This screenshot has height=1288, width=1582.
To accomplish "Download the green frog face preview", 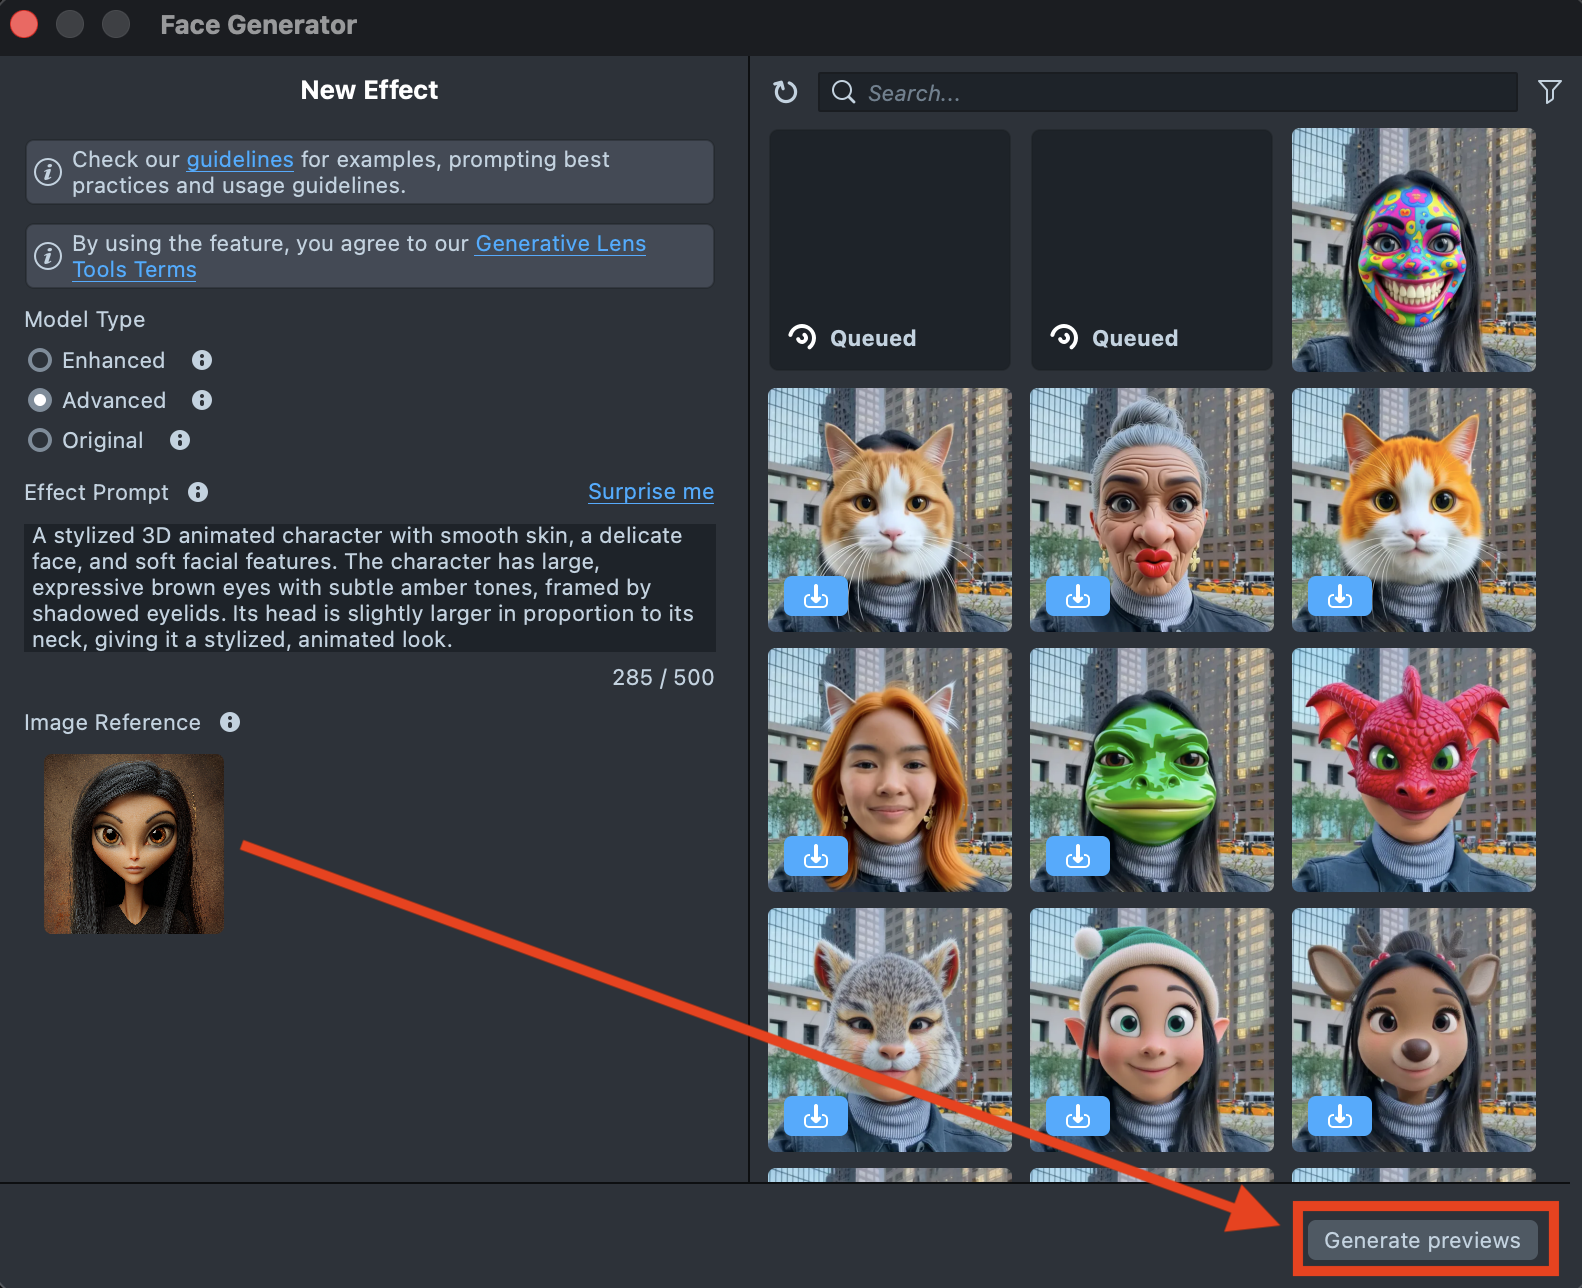I will (x=1077, y=857).
